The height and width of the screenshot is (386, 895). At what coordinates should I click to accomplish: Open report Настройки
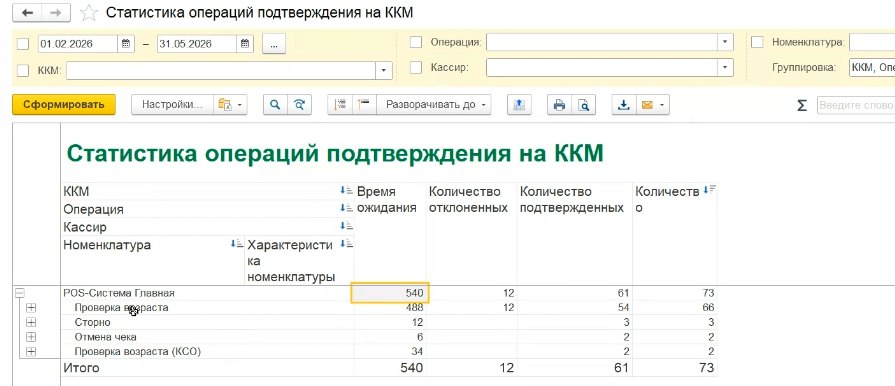click(x=172, y=104)
